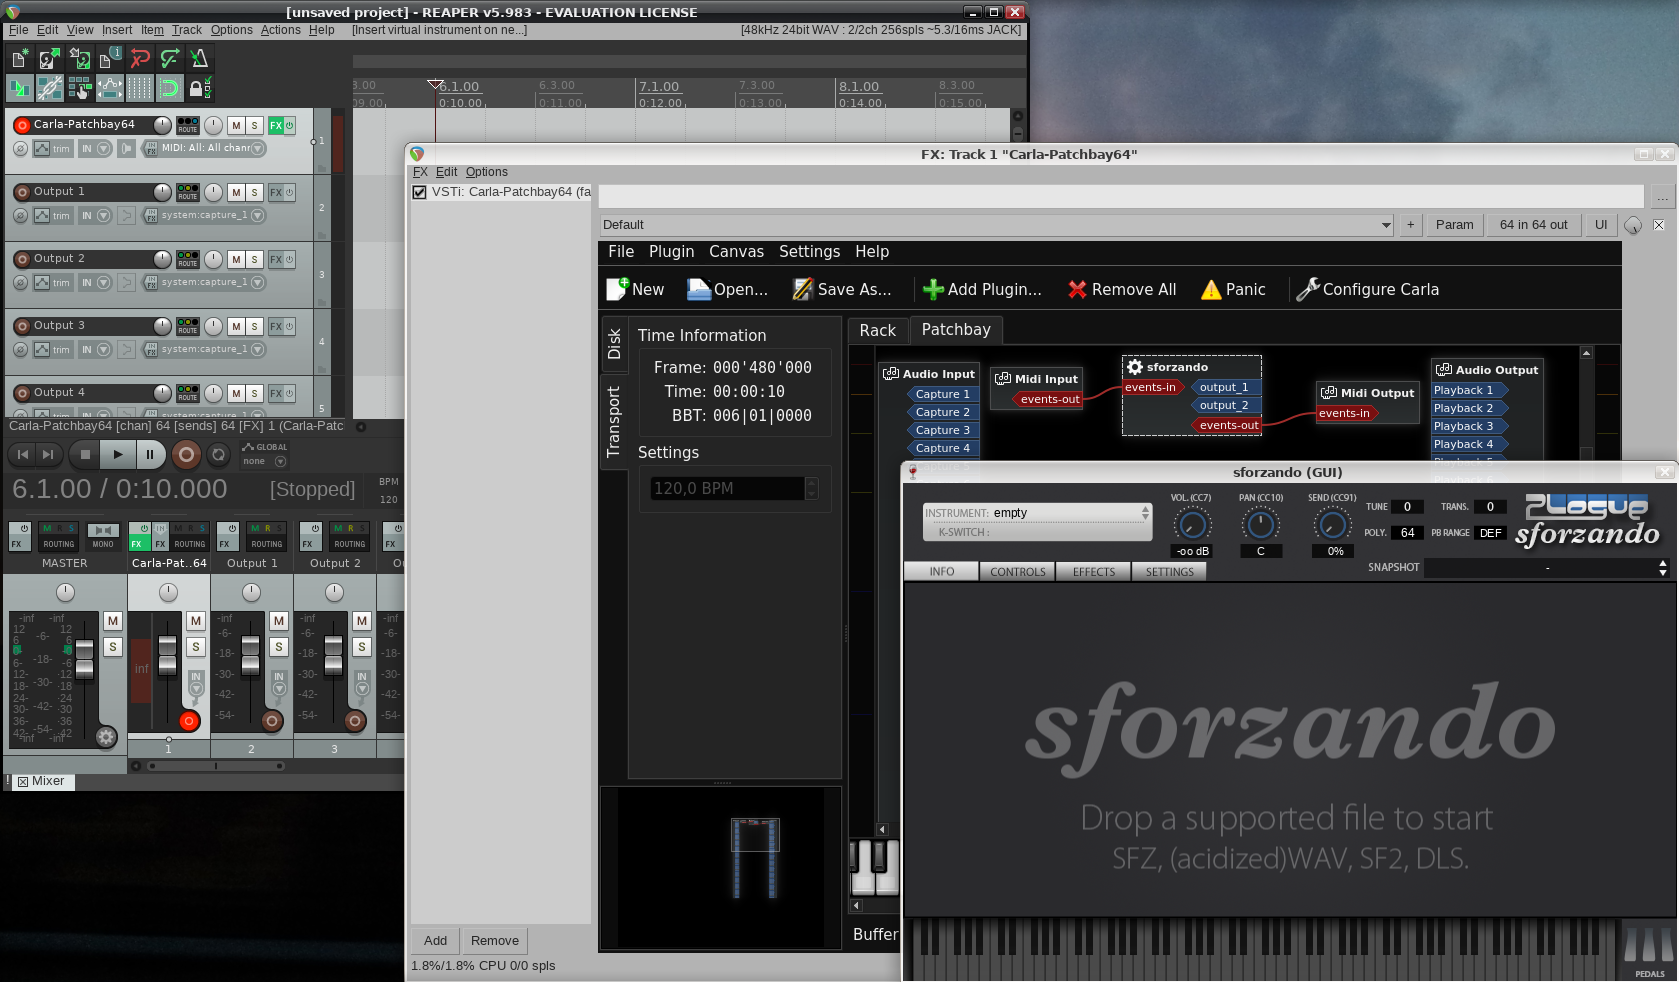Uncheck the VSTi Carla-Patchbay64 checkbox
Screen dimensions: 1679x982
coord(420,192)
